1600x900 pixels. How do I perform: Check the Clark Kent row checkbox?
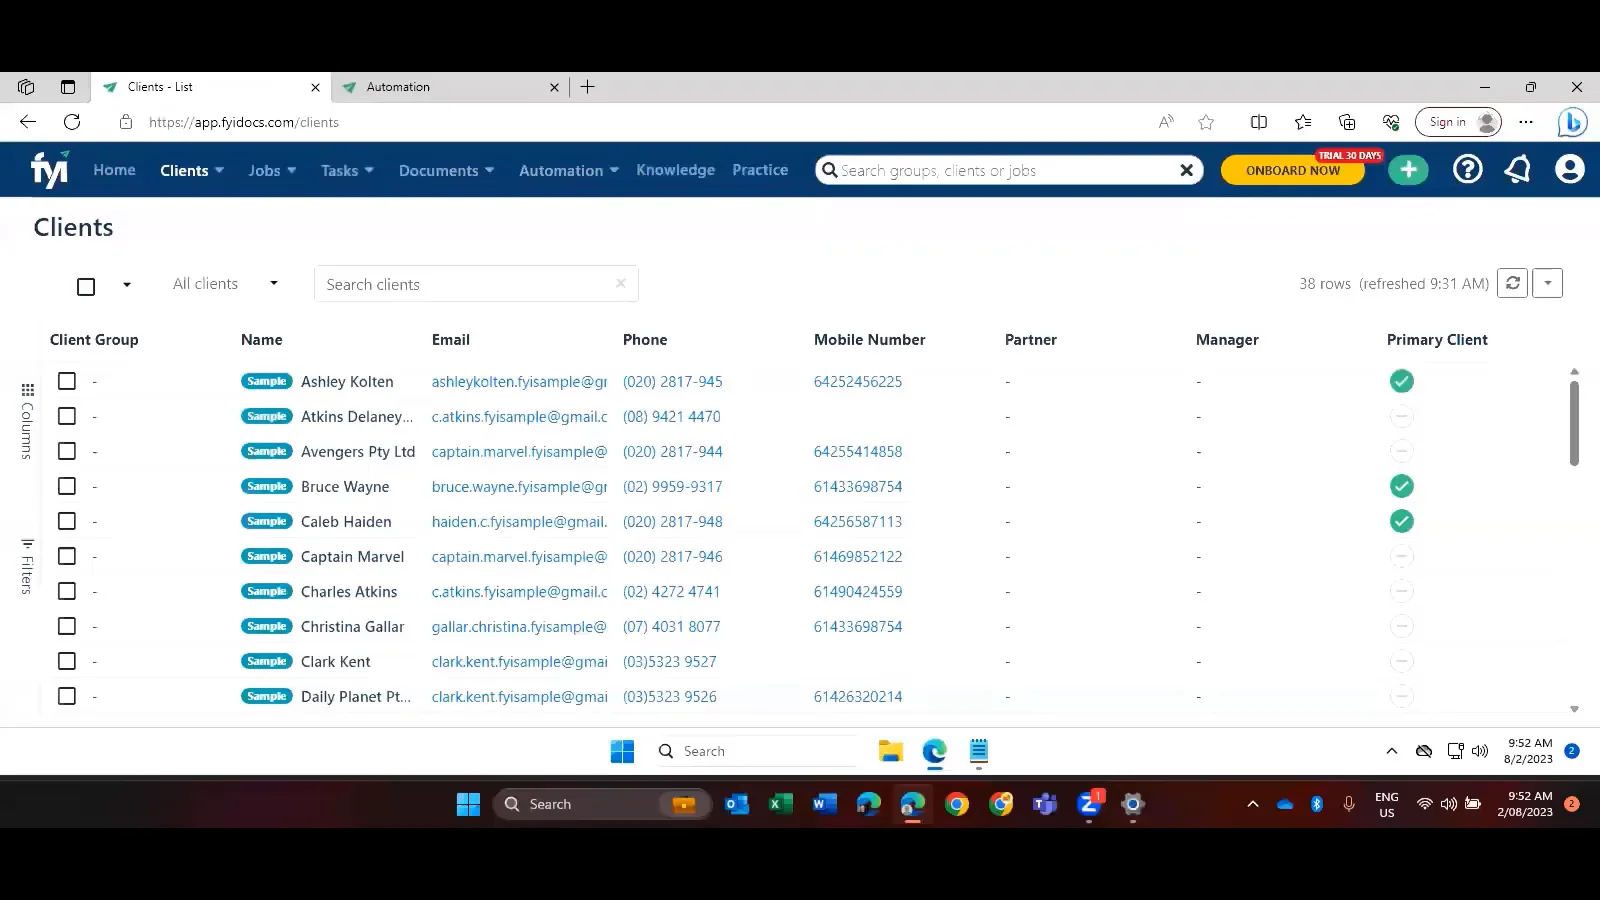pos(66,661)
